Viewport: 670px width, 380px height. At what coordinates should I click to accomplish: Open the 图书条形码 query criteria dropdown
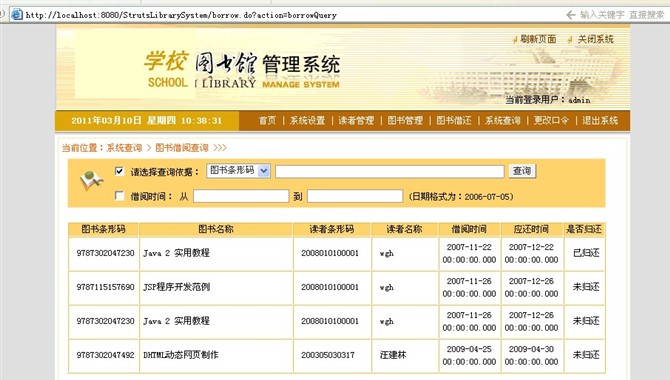click(x=238, y=171)
